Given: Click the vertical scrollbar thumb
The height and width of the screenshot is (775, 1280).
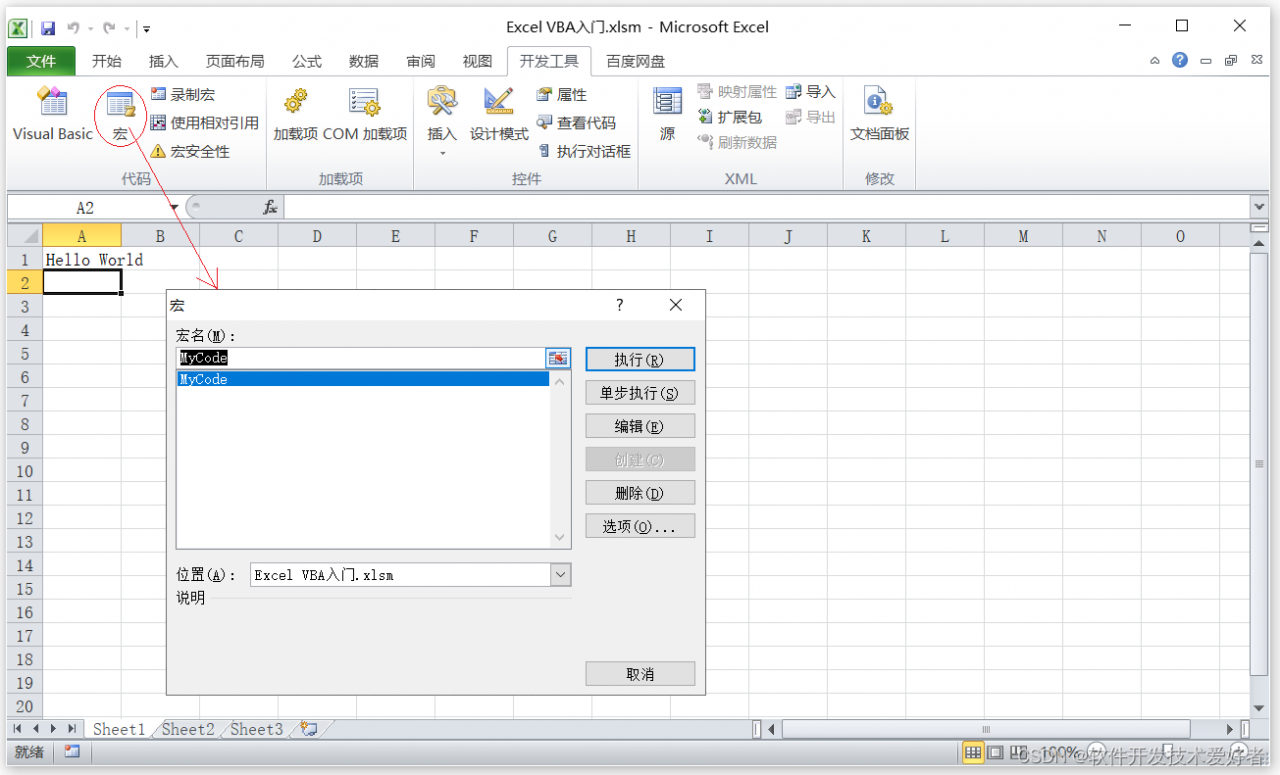Looking at the screenshot, I should pos(1259,463).
